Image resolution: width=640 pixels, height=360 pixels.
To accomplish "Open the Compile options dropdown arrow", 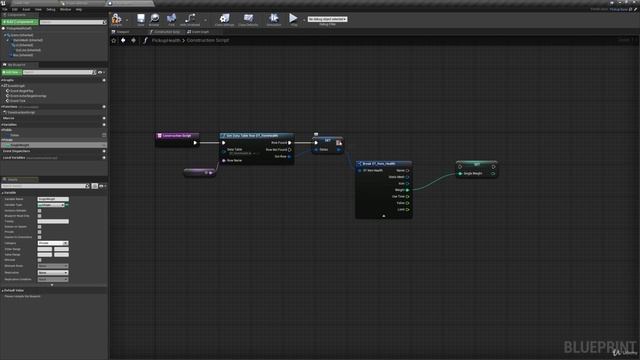I will click(127, 20).
